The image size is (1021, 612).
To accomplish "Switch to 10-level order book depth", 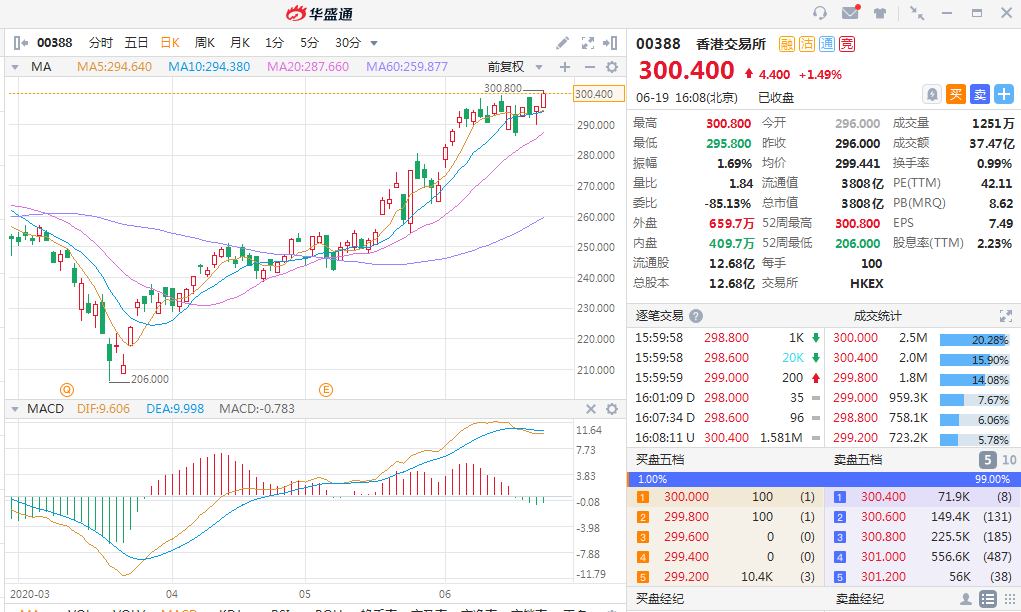I will point(1009,460).
